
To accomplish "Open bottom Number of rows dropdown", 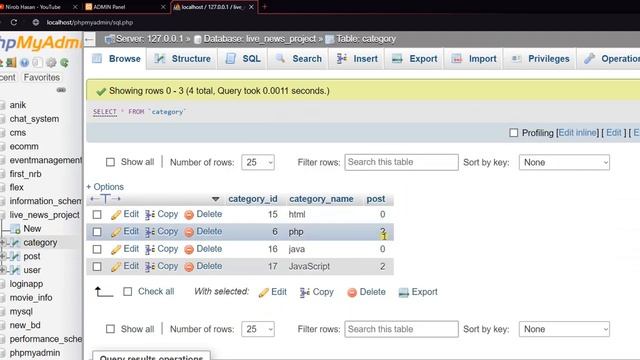I will pos(258,329).
